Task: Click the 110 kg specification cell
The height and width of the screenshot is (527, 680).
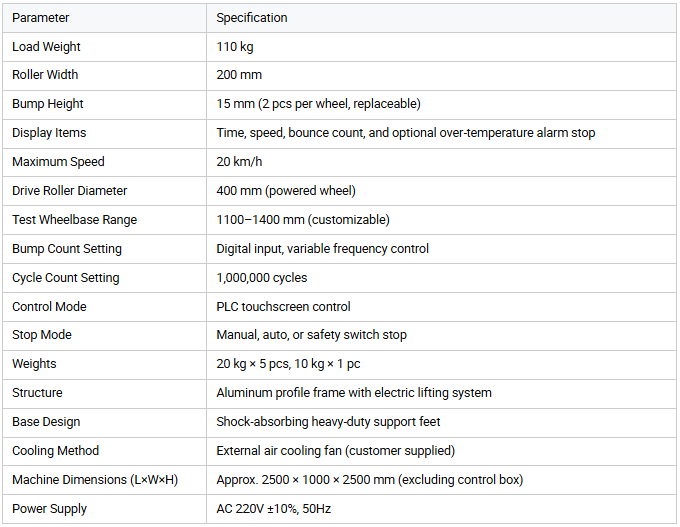Action: [x=235, y=47]
